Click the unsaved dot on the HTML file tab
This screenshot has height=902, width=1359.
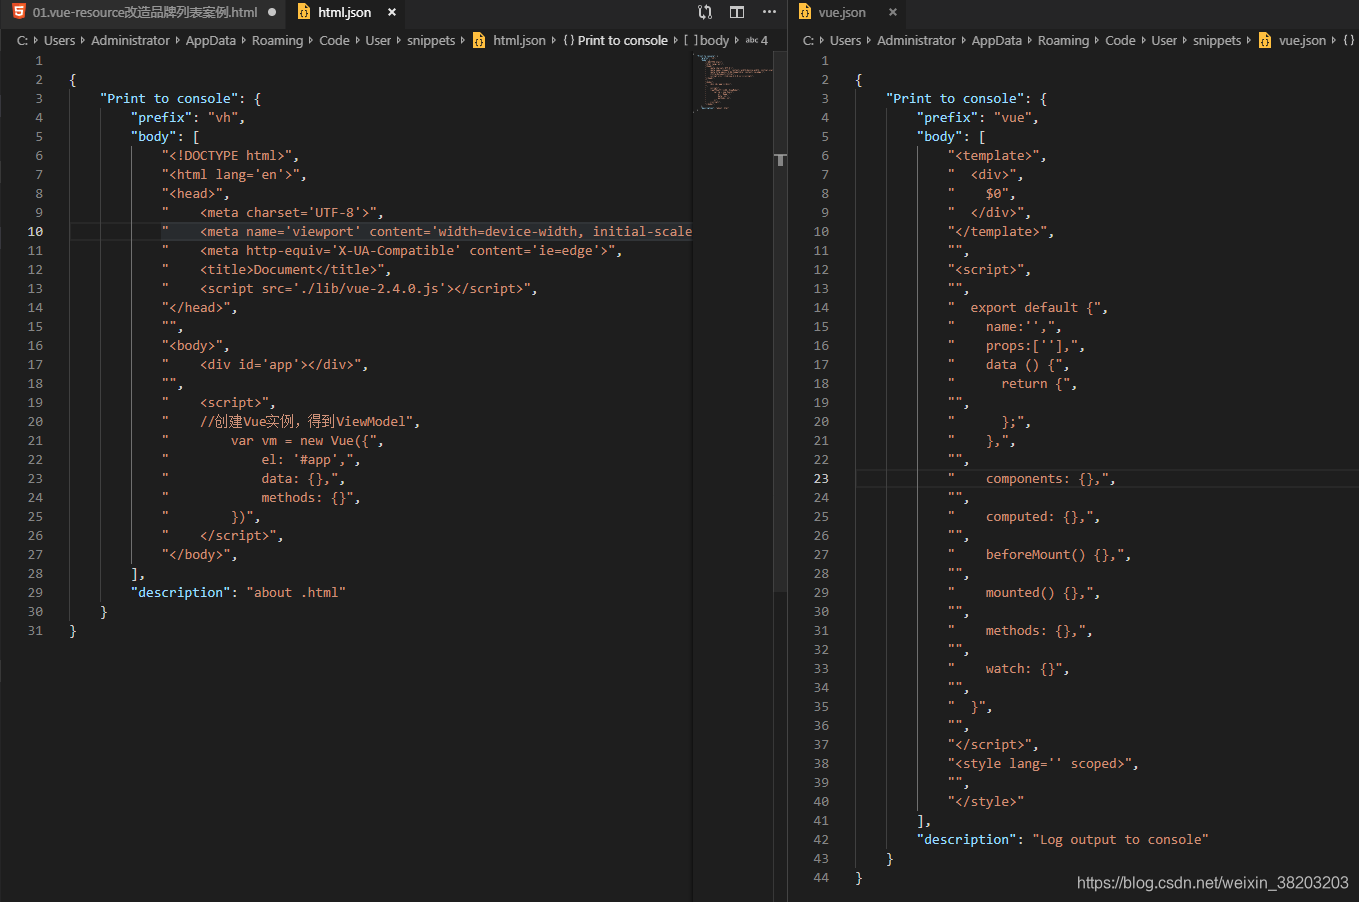click(x=272, y=12)
